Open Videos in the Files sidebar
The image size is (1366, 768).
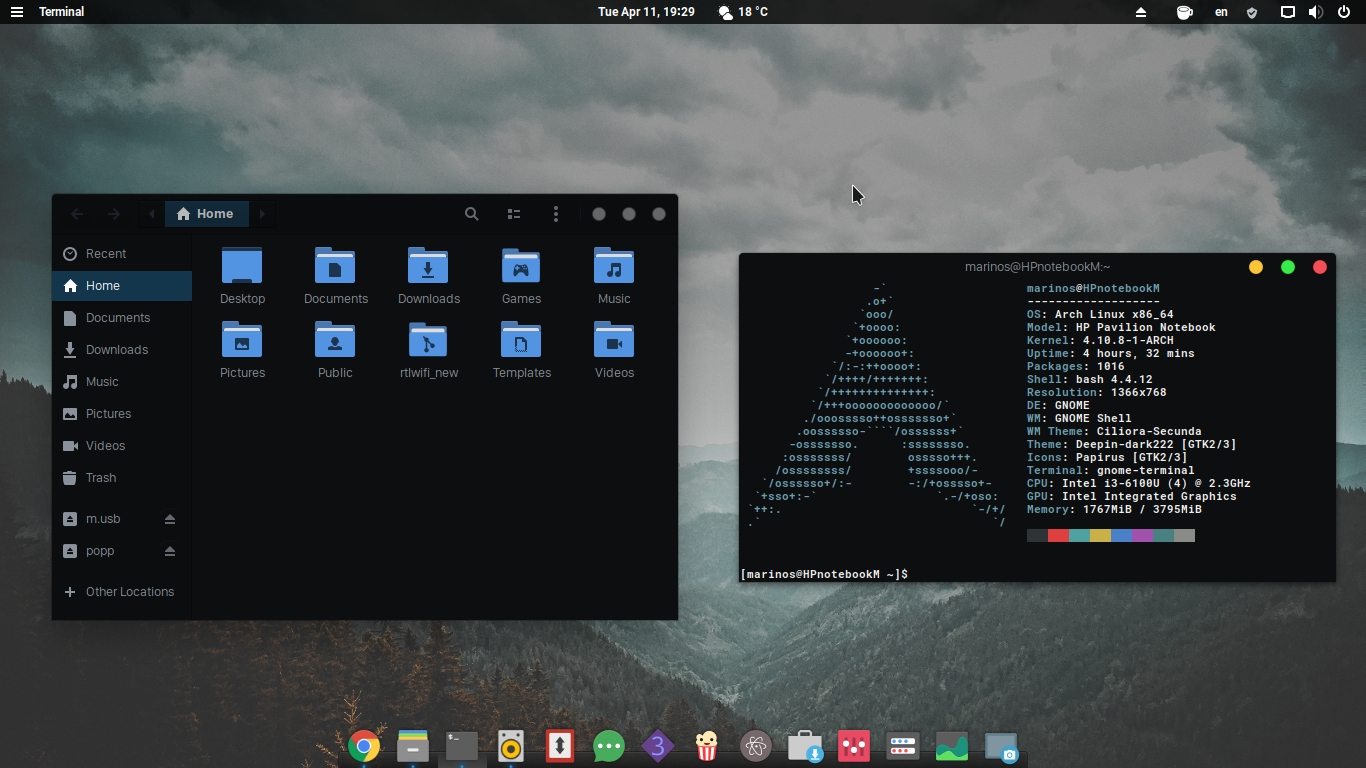point(122,446)
